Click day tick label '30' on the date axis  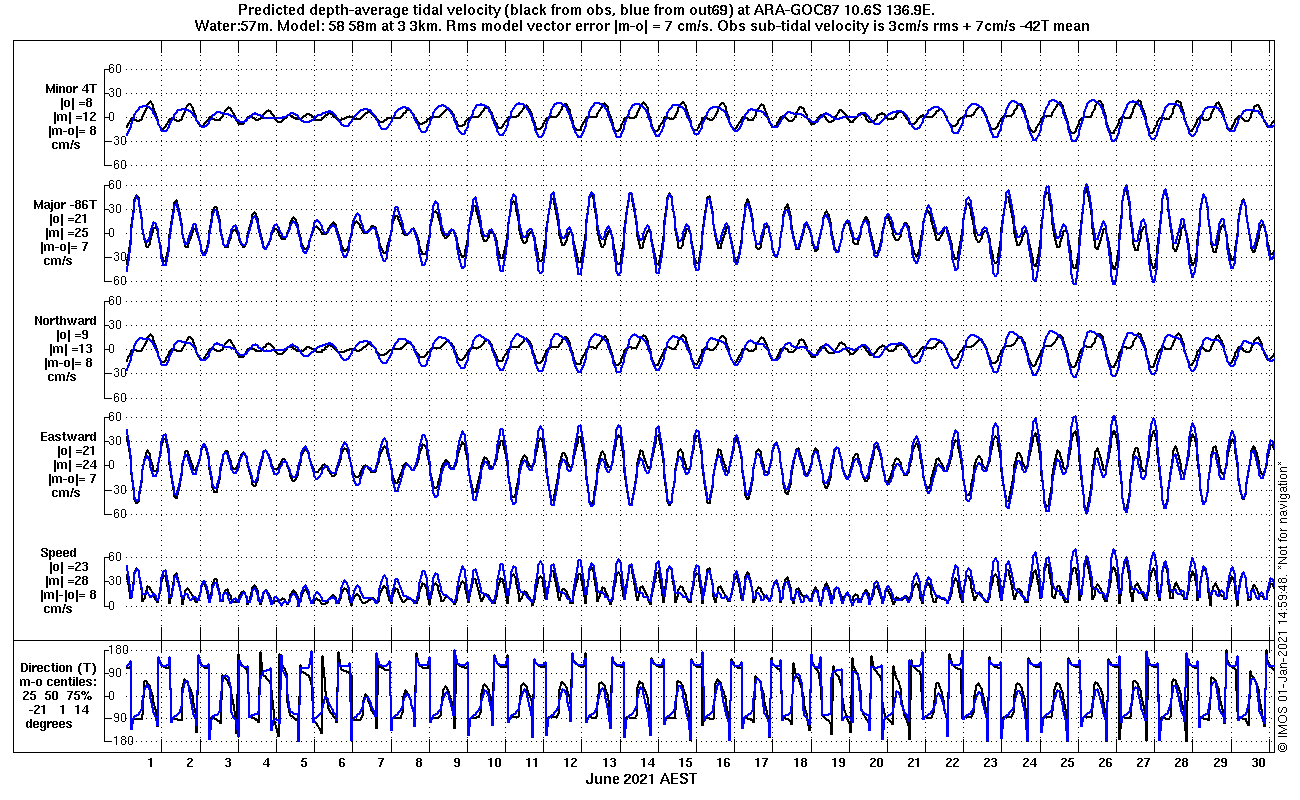(1259, 762)
